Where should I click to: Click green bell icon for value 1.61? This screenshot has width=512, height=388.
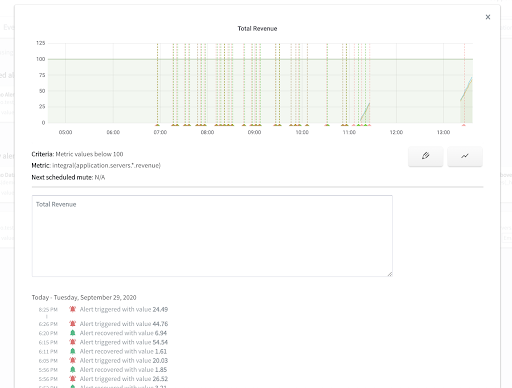[x=72, y=351]
